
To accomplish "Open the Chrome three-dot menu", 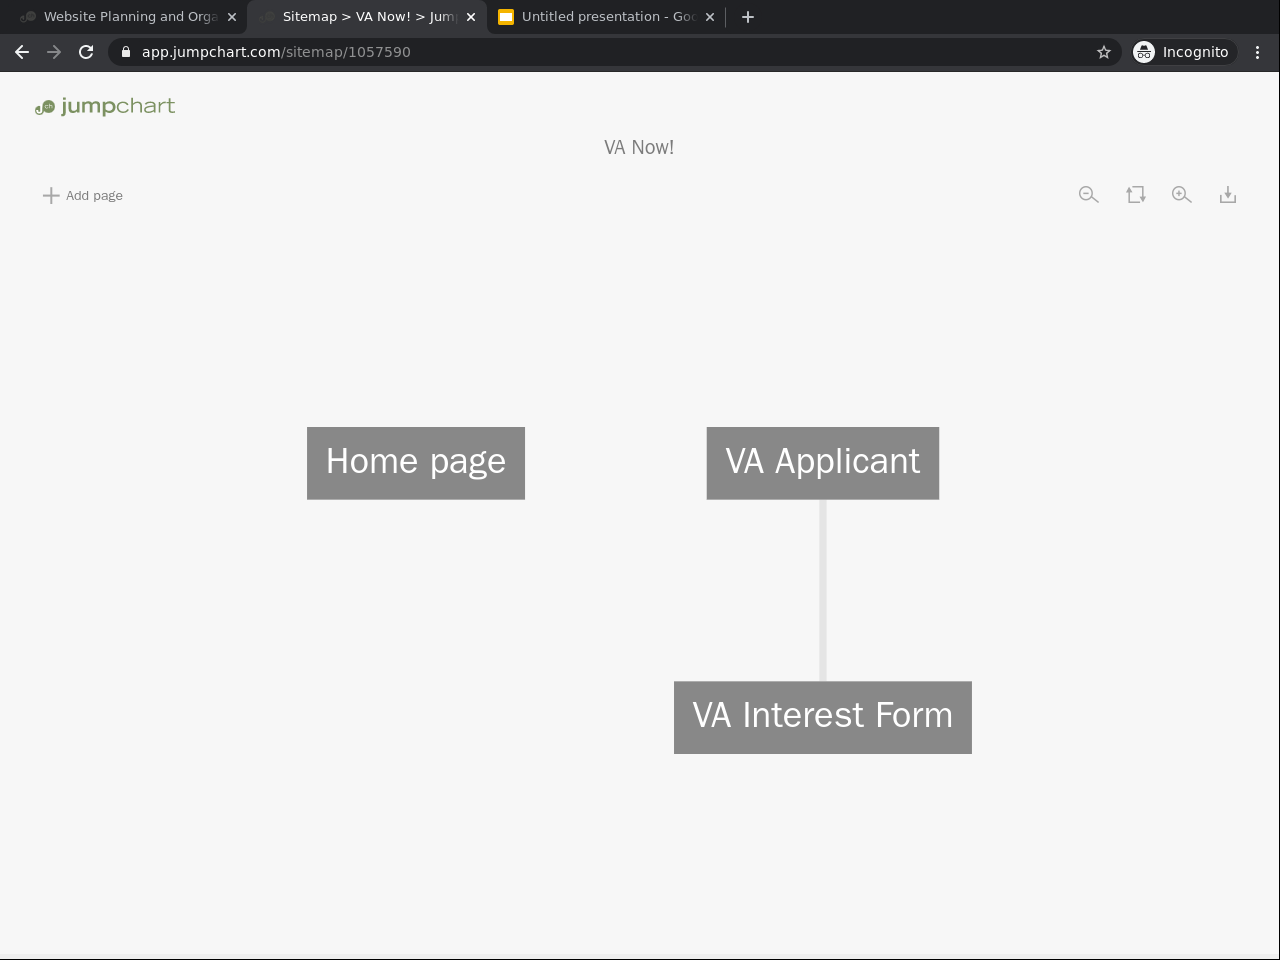I will [x=1258, y=52].
